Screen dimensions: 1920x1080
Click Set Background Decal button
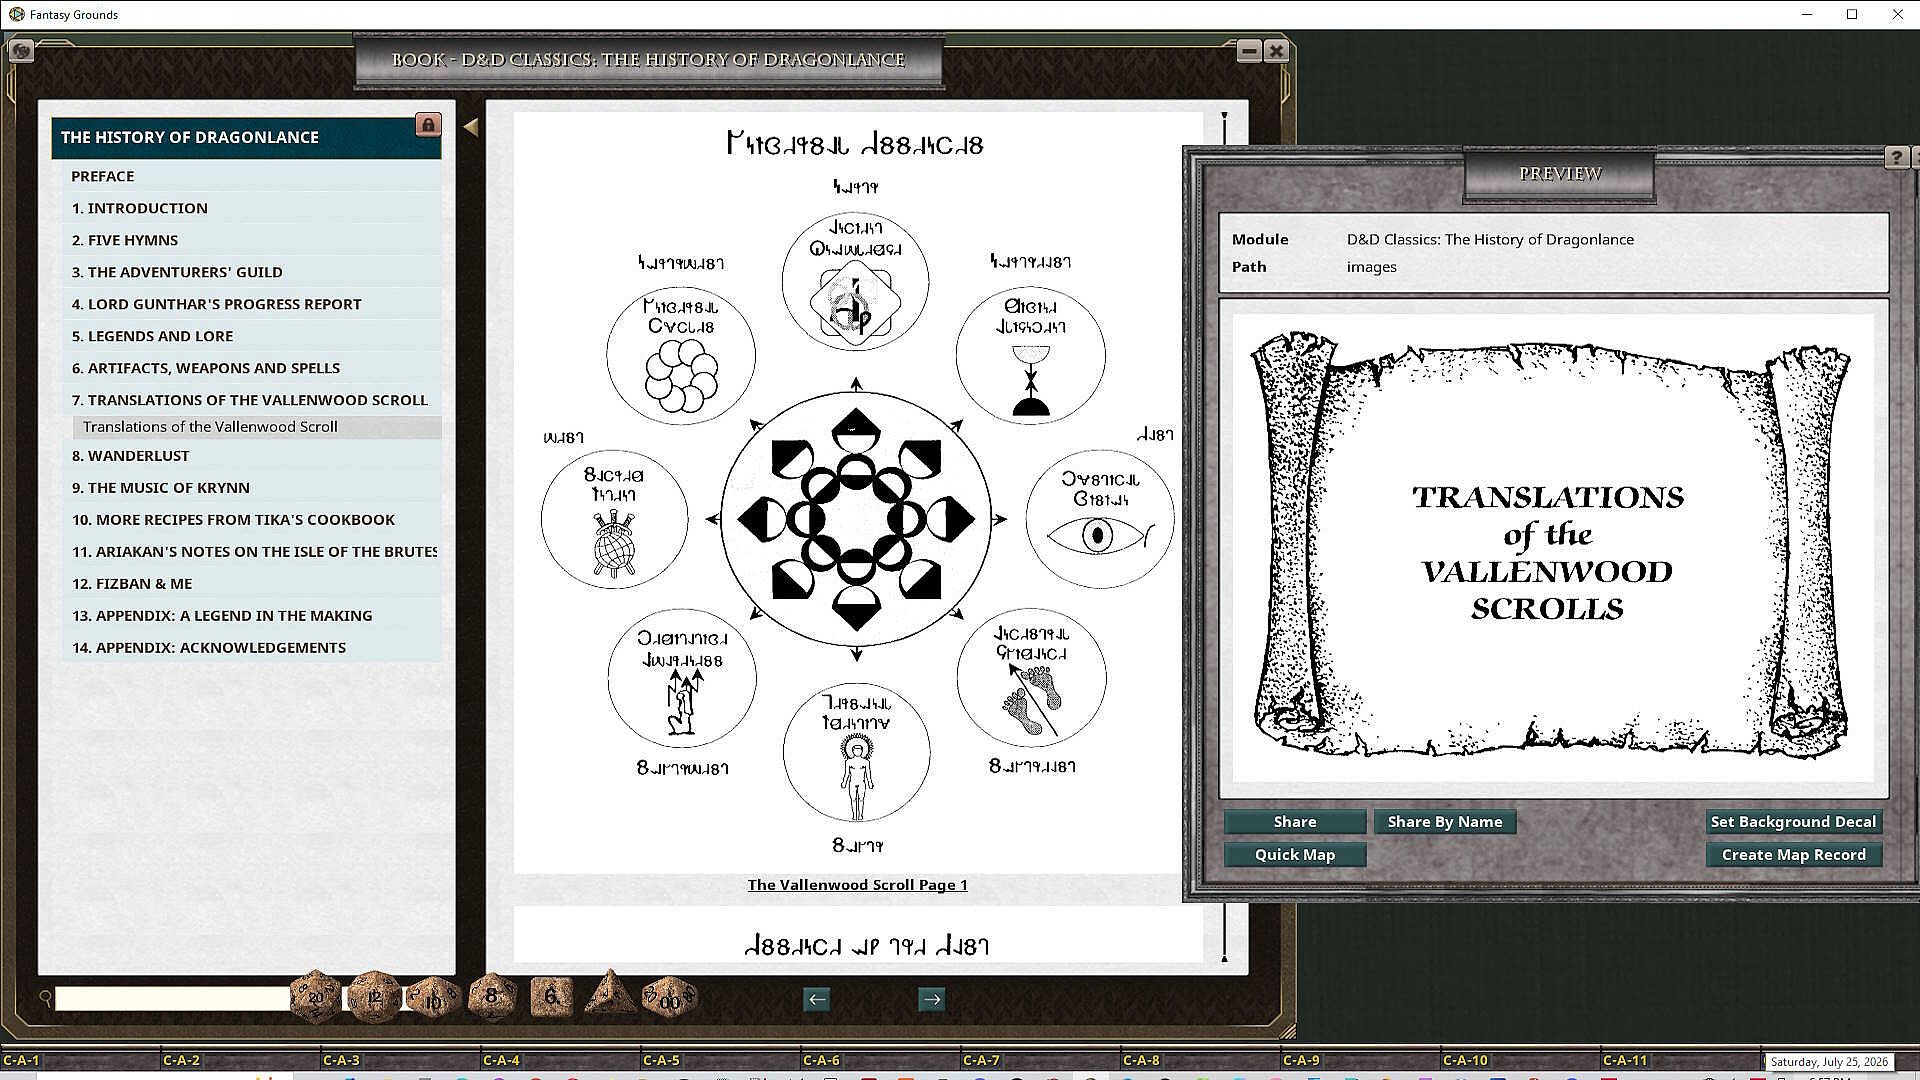(x=1793, y=822)
